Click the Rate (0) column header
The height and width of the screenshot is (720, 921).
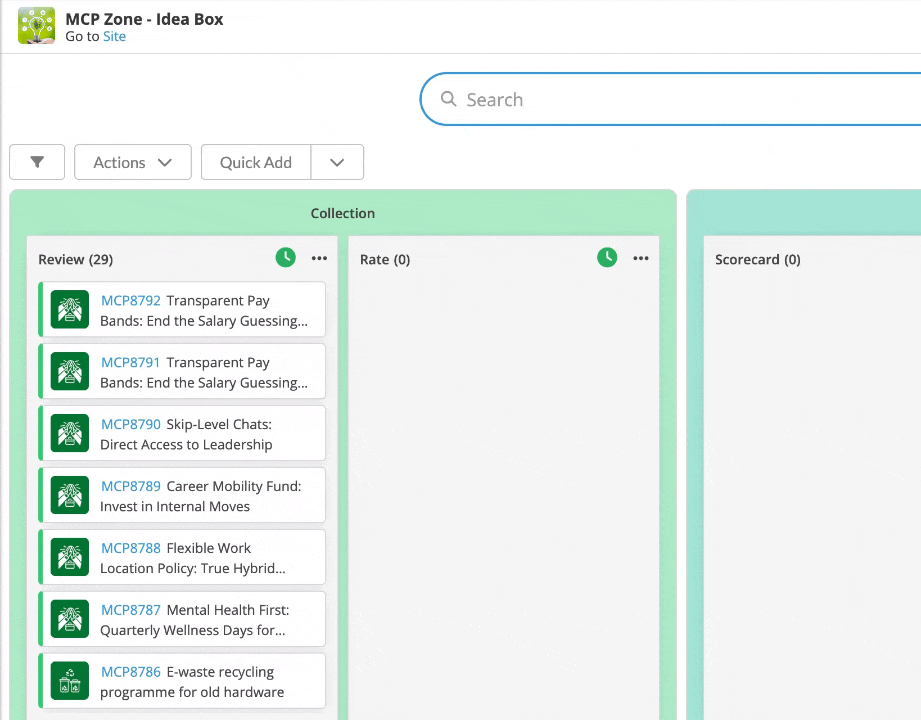(x=385, y=260)
